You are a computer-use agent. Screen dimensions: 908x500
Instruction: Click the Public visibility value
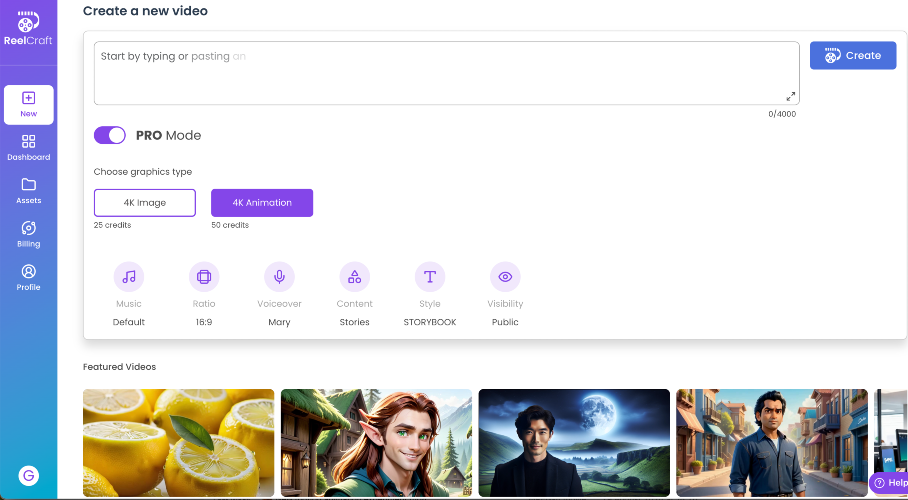click(x=505, y=322)
